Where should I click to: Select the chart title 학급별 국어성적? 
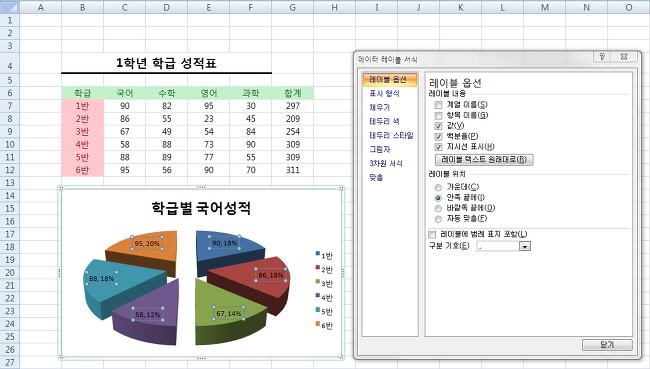(201, 208)
